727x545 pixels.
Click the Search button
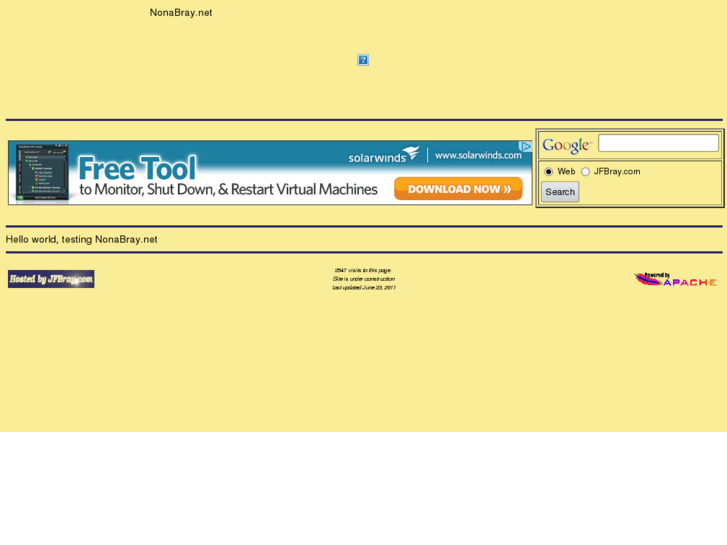[560, 192]
